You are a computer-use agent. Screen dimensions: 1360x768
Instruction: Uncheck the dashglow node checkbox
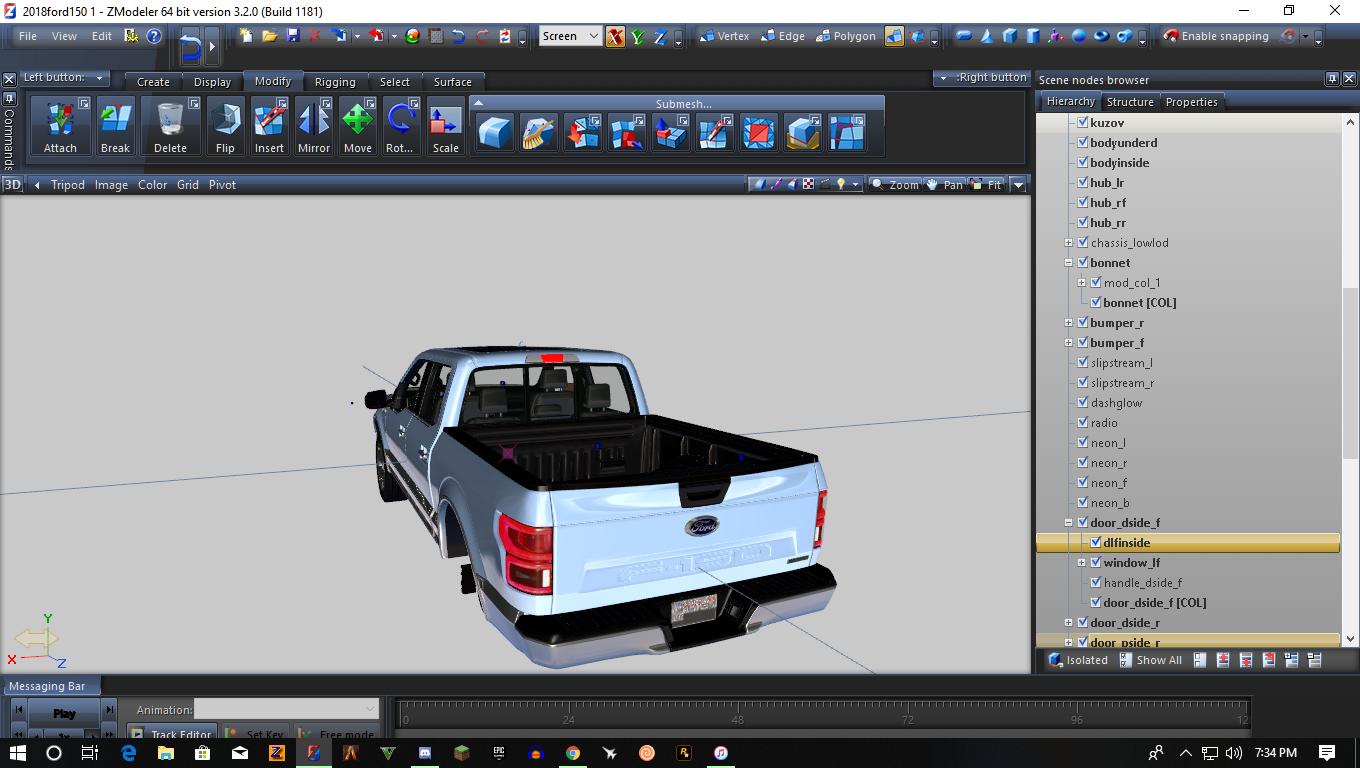click(x=1082, y=403)
